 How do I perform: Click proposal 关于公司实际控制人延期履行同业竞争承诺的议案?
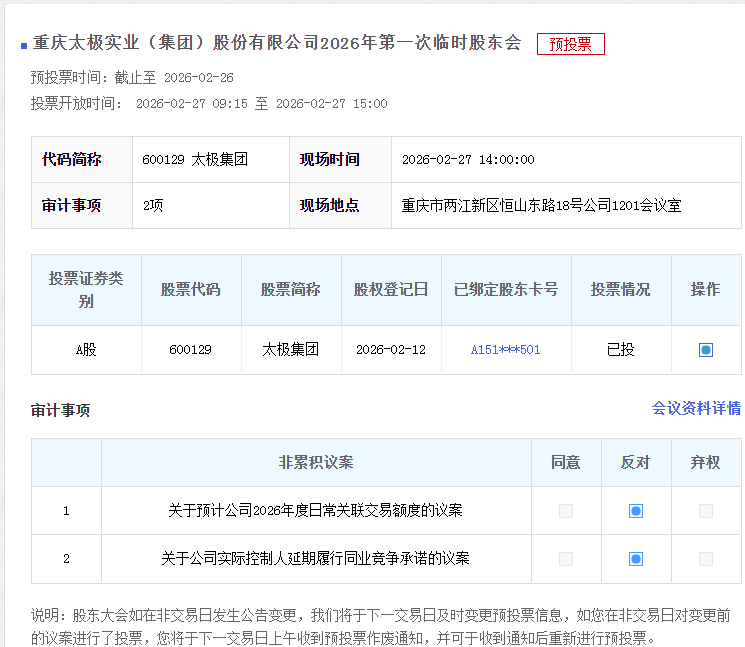315,559
